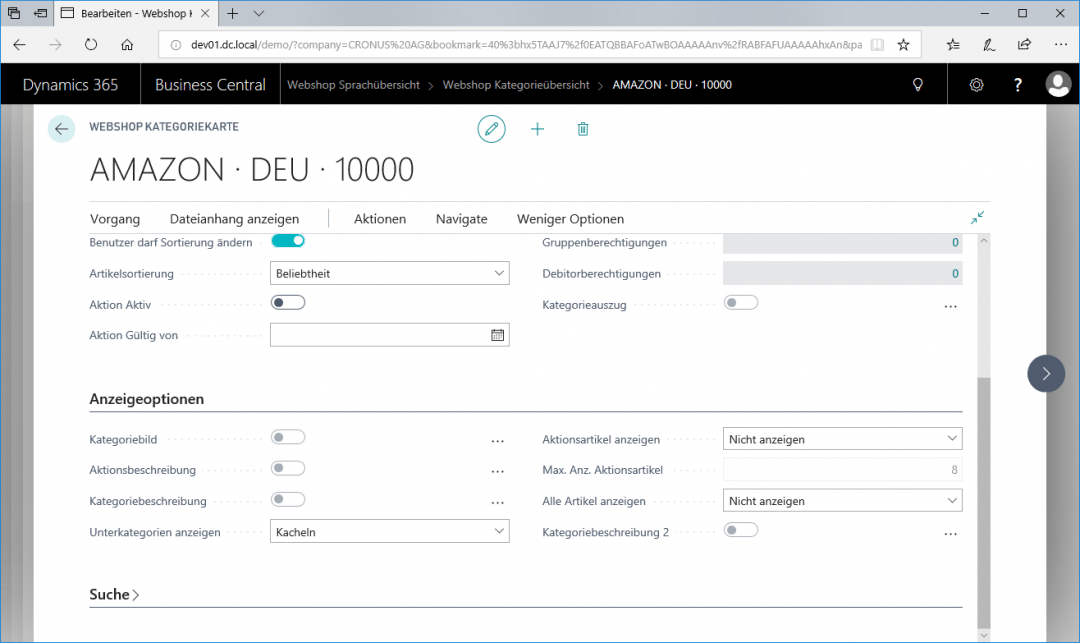
Task: Open the browser more options menu
Action: coord(1061,45)
